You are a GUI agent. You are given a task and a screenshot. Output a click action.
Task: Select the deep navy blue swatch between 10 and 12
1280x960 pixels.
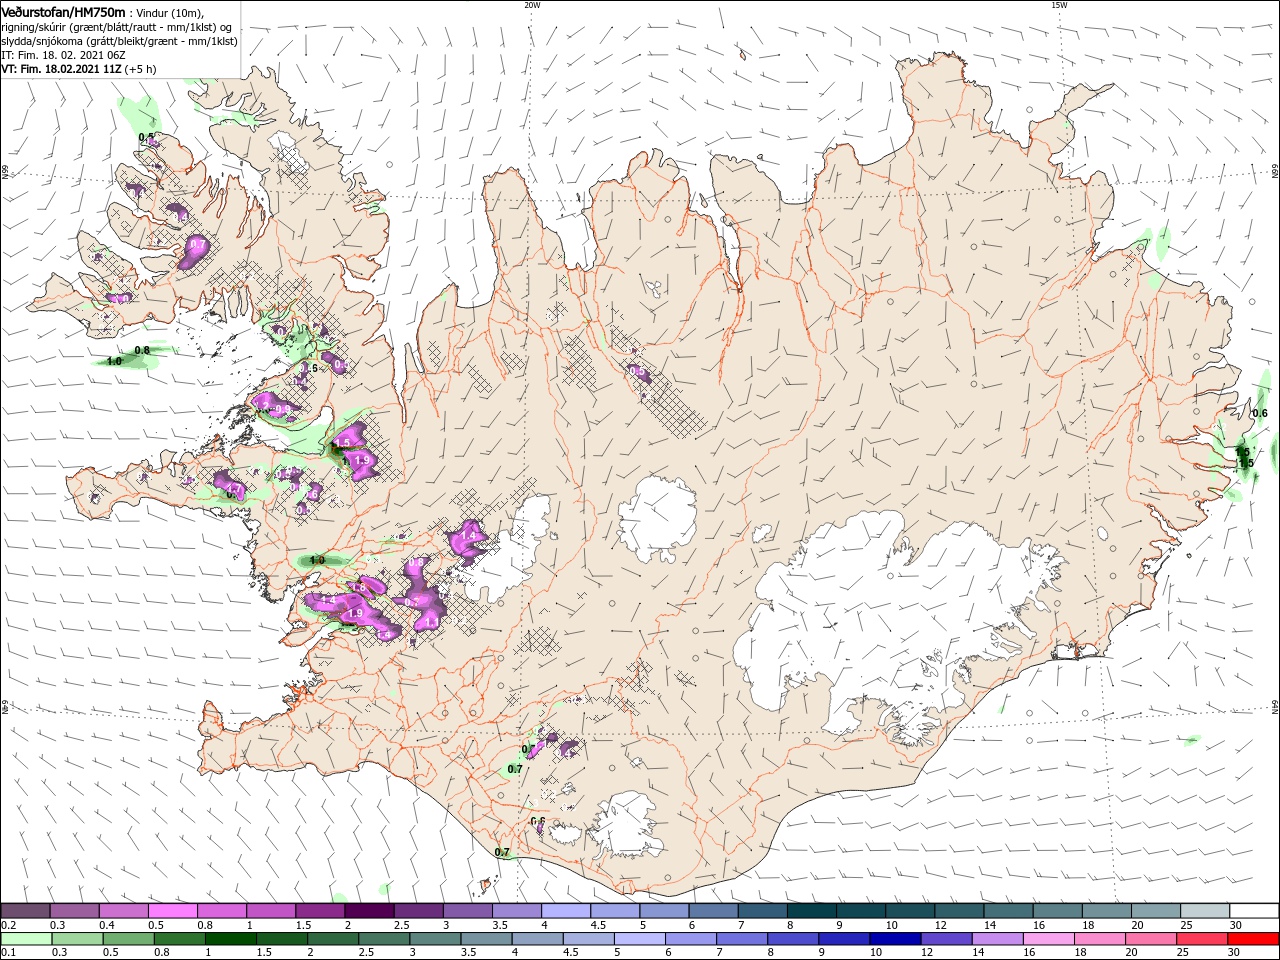point(893,939)
